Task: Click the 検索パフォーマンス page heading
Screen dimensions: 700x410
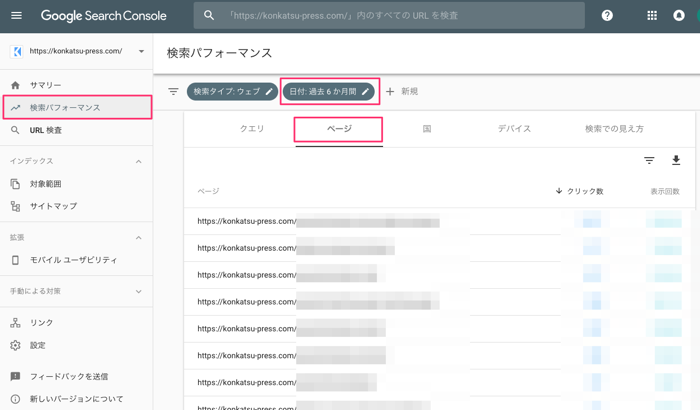Action: [x=219, y=53]
